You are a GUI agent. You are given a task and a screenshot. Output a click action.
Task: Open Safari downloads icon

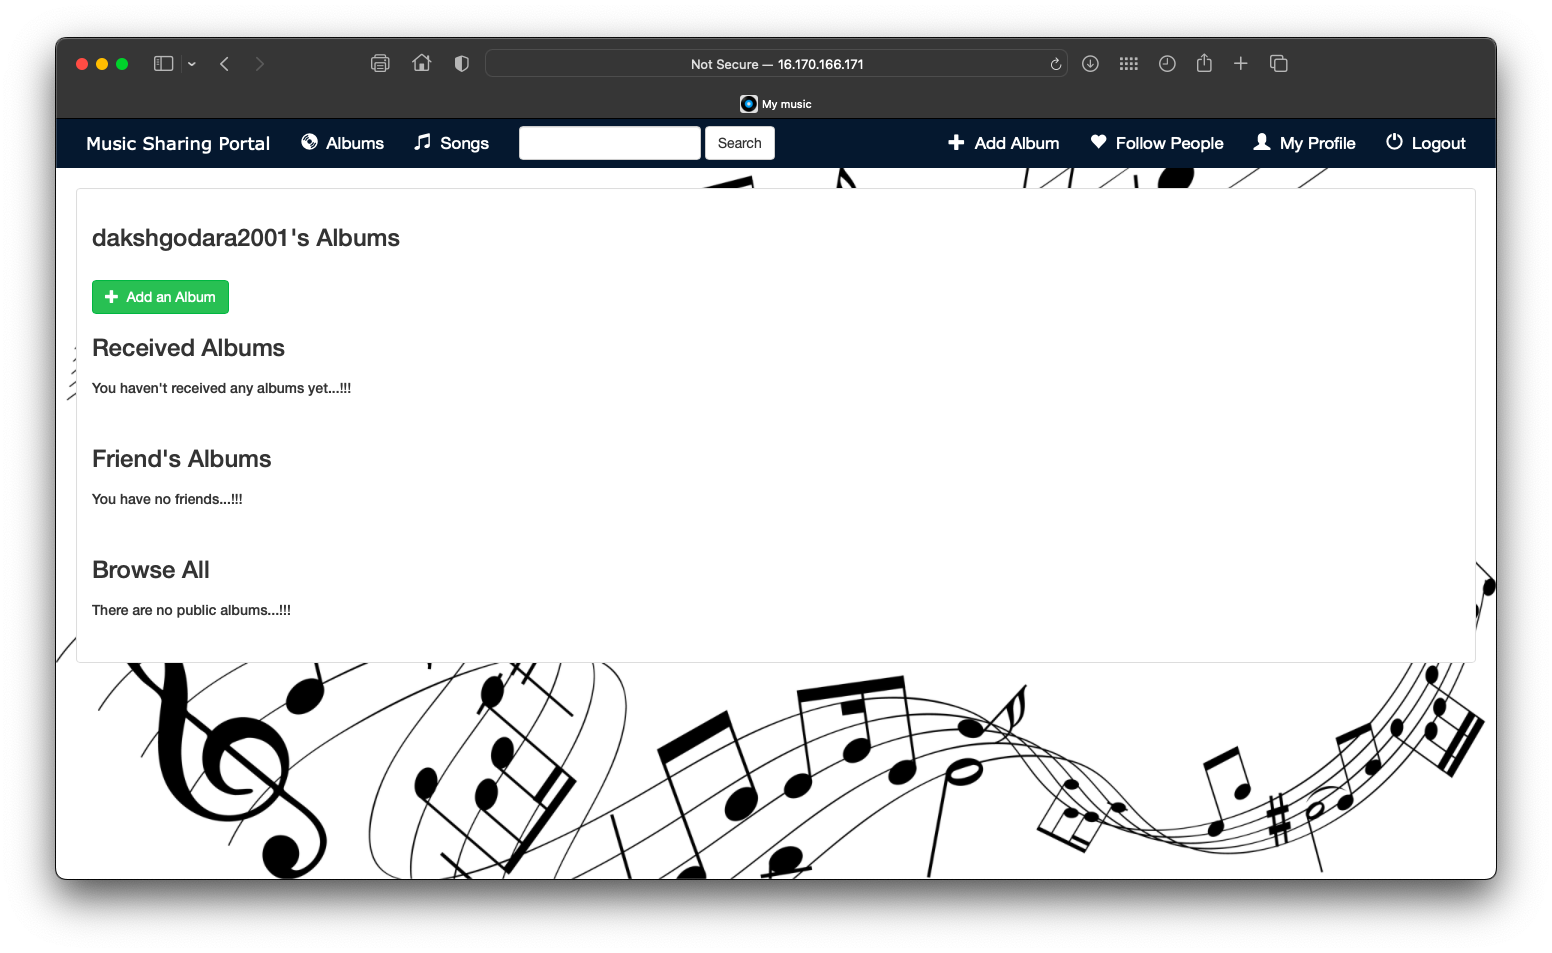click(1090, 63)
